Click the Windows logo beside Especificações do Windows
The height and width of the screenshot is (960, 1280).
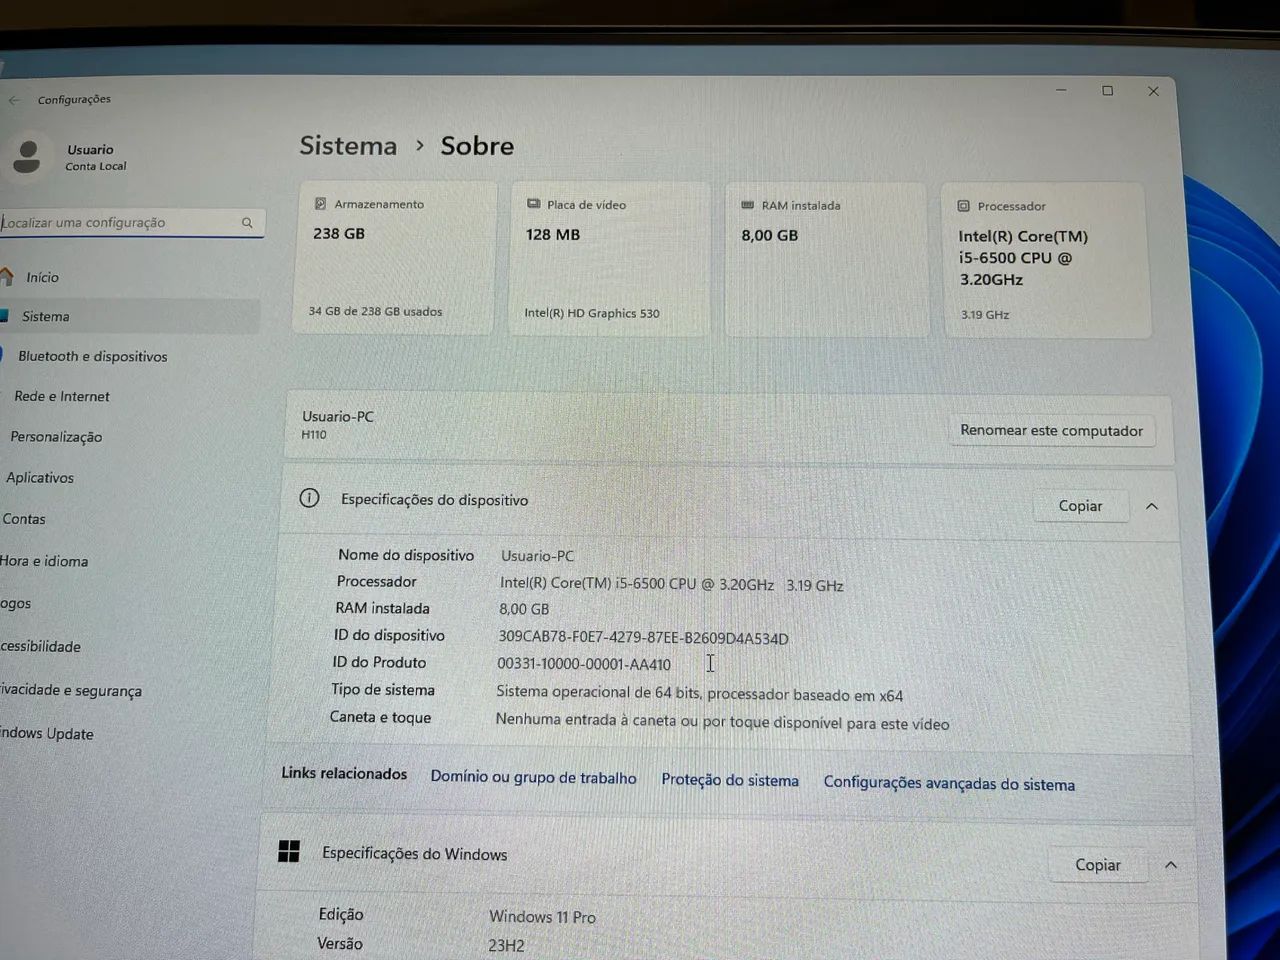coord(289,851)
